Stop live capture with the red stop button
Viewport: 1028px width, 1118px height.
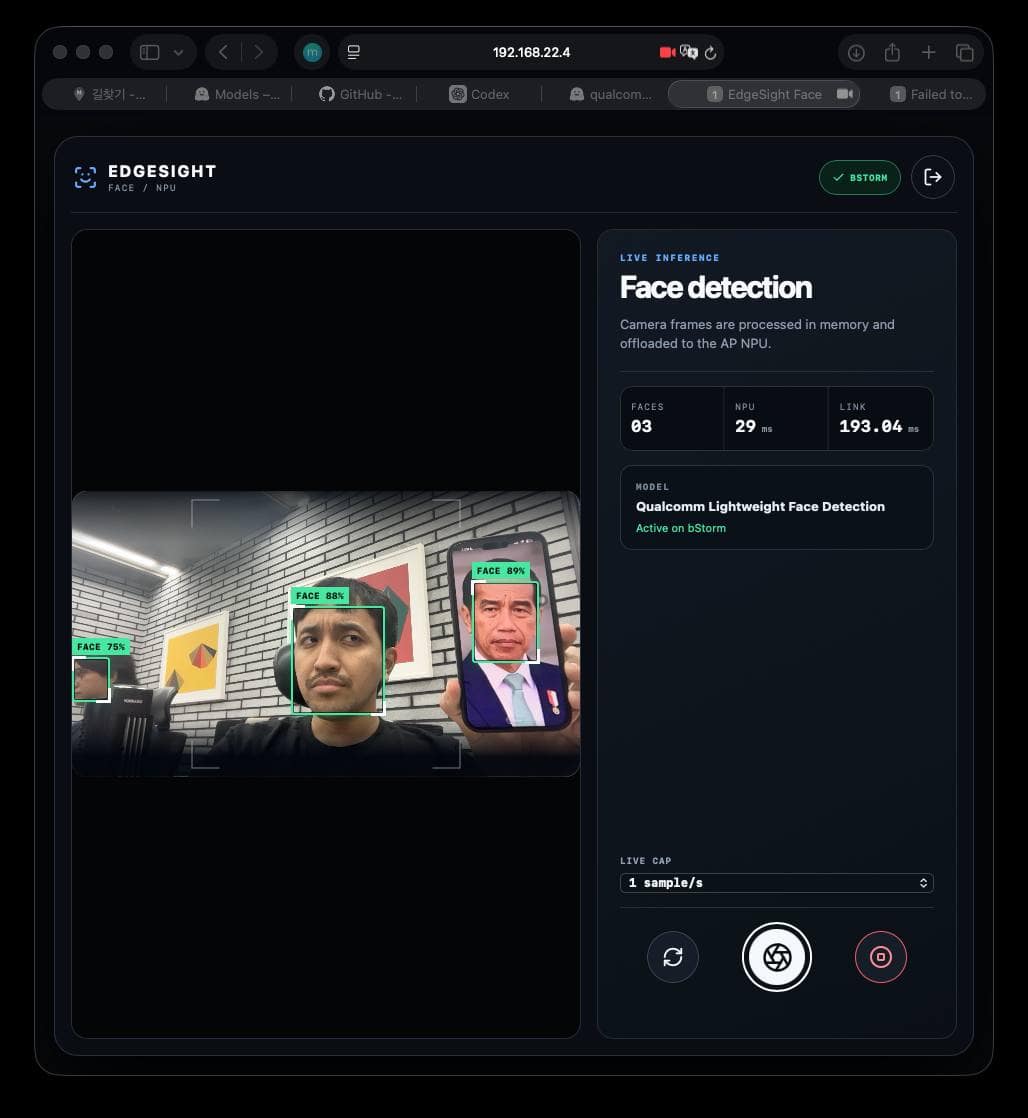point(881,957)
